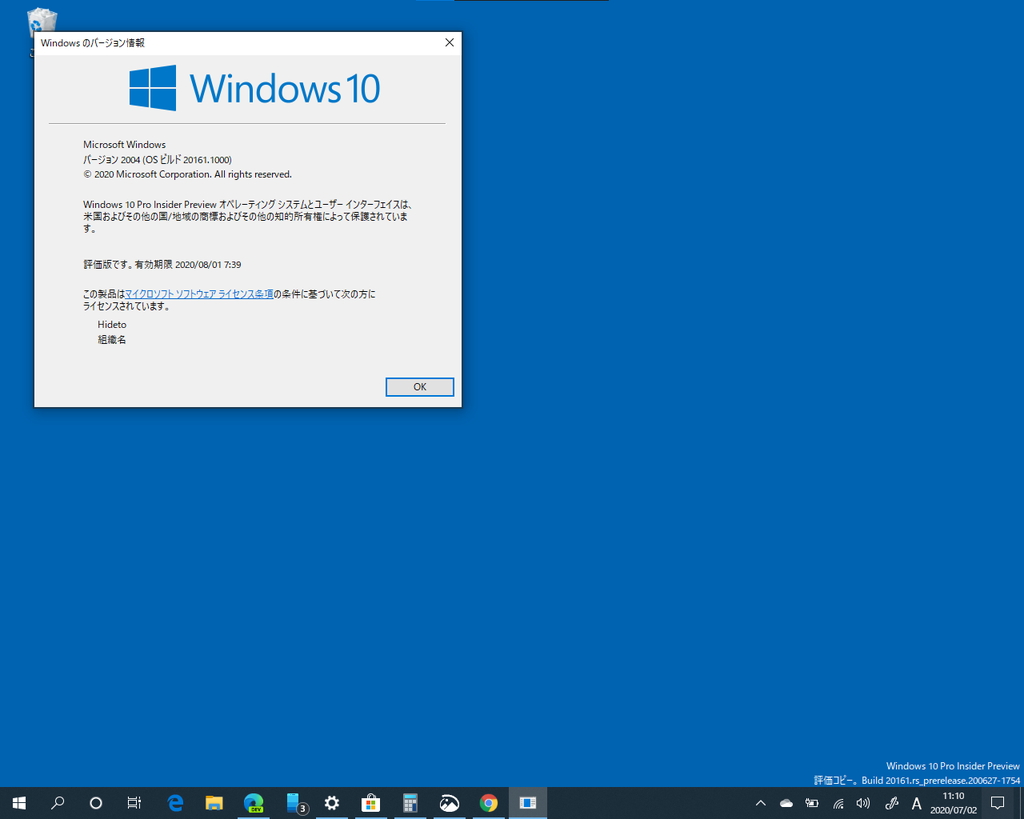Launch Google Chrome
This screenshot has height=819, width=1024.
point(488,803)
